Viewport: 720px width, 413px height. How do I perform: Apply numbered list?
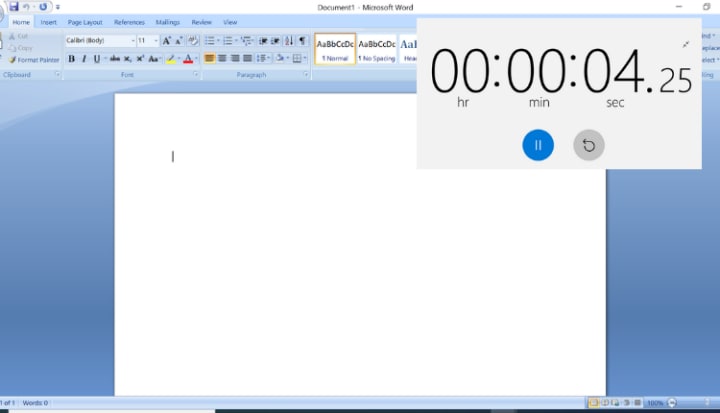click(228, 41)
